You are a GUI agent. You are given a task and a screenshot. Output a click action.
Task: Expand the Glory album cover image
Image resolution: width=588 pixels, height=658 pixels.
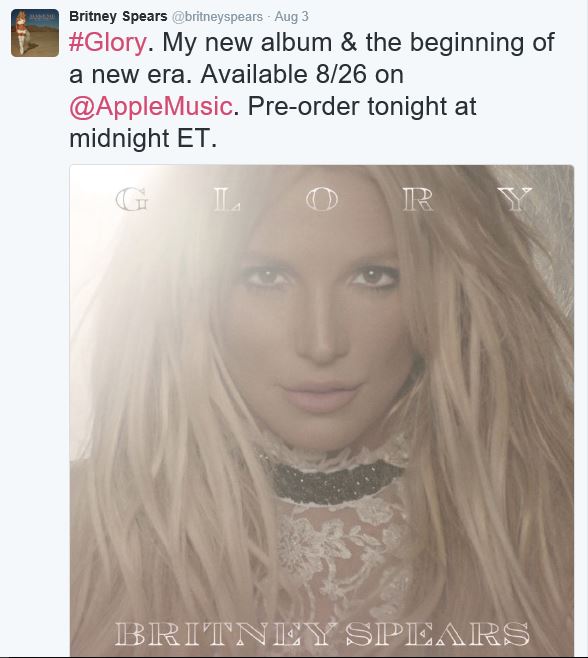pos(322,410)
